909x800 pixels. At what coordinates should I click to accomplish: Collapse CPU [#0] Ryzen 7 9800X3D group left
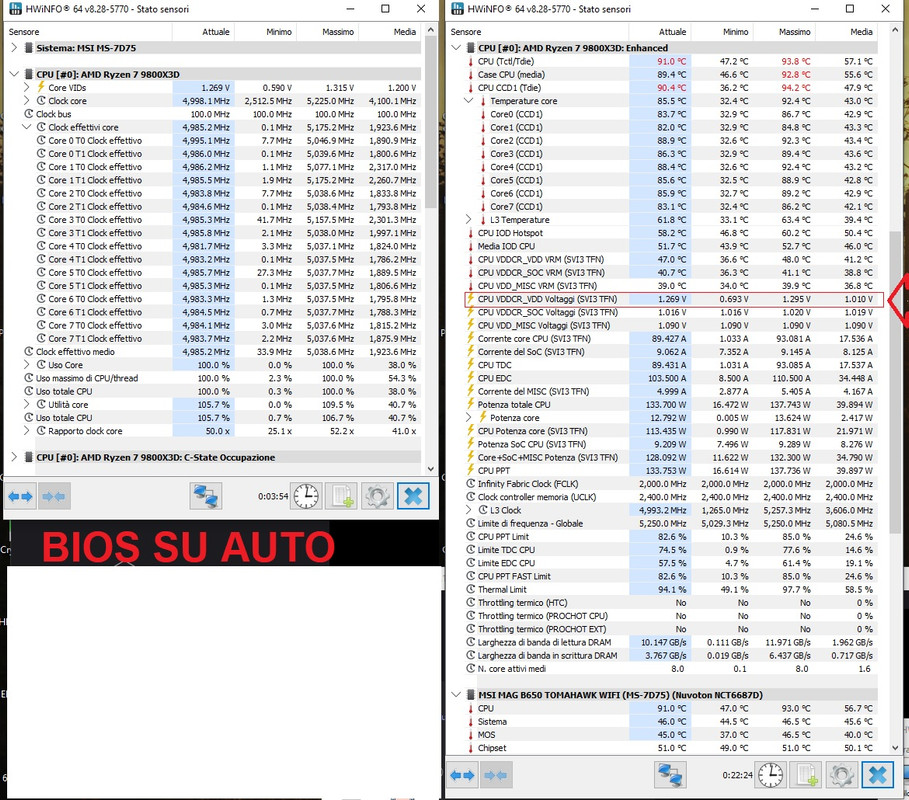click(x=14, y=74)
